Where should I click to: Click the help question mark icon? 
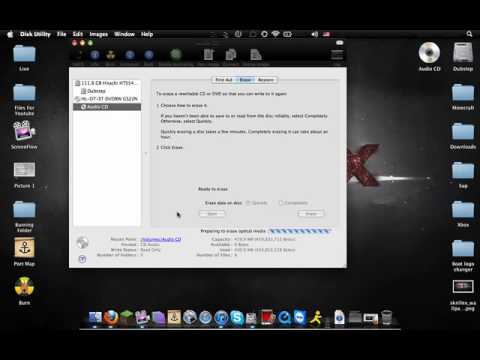coord(82,259)
